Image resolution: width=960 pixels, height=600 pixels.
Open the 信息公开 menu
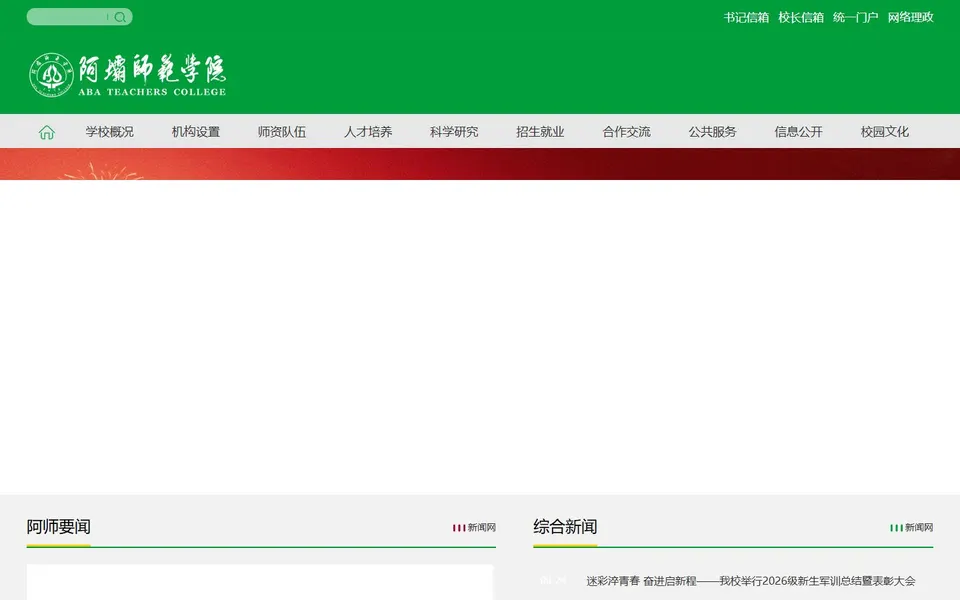[798, 132]
